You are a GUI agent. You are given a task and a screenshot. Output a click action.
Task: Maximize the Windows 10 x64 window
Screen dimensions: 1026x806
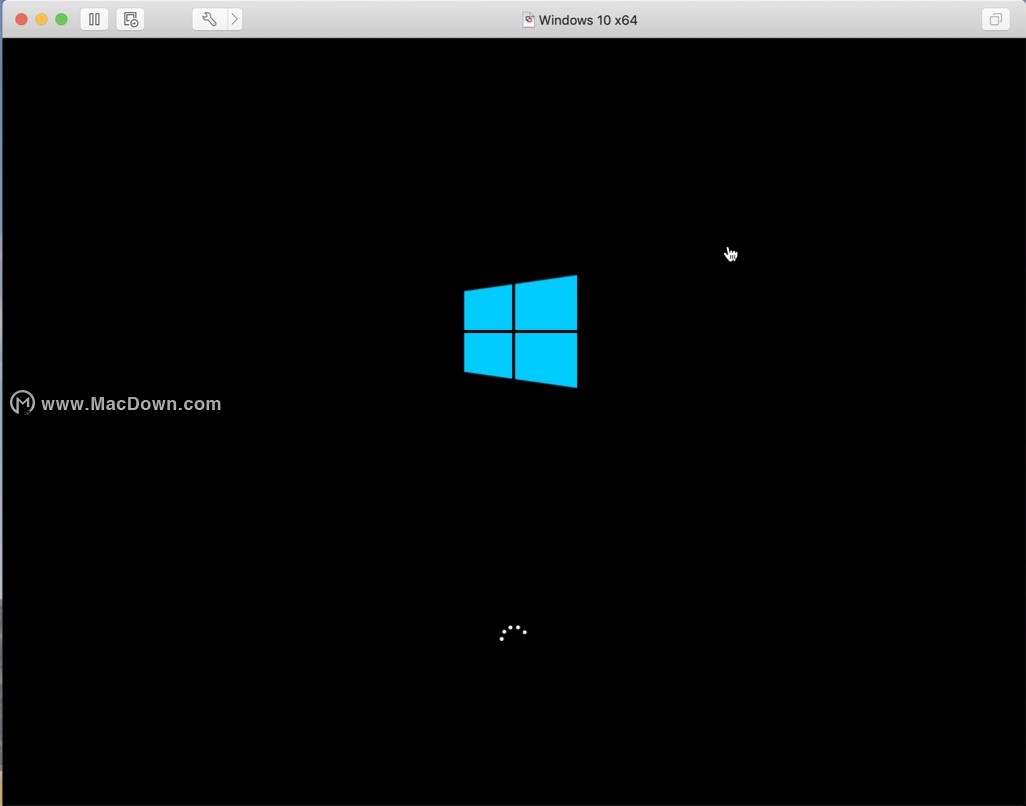[62, 20]
